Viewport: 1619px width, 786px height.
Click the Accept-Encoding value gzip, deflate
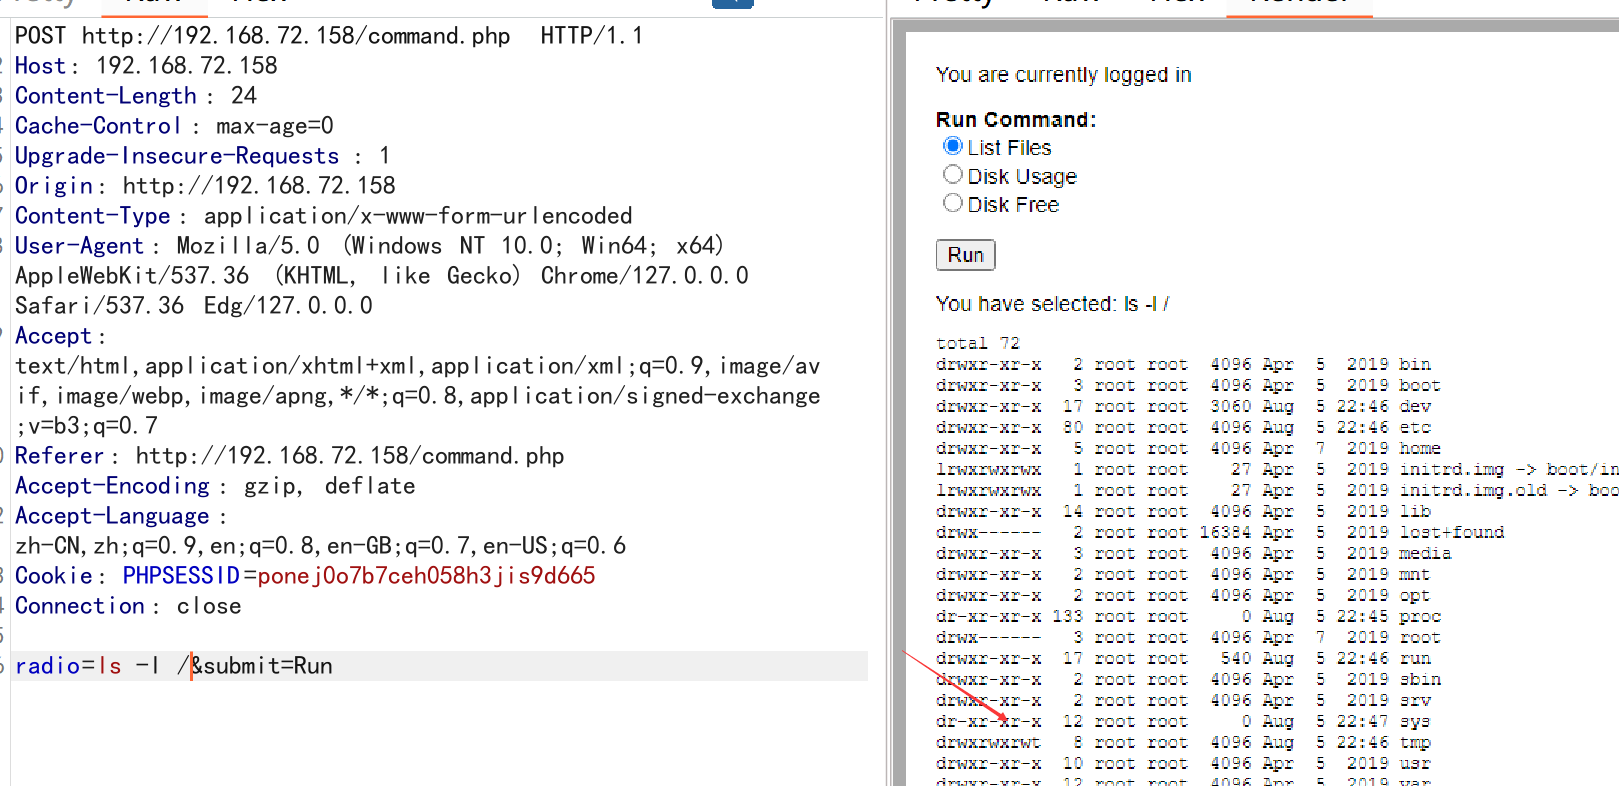tap(330, 486)
